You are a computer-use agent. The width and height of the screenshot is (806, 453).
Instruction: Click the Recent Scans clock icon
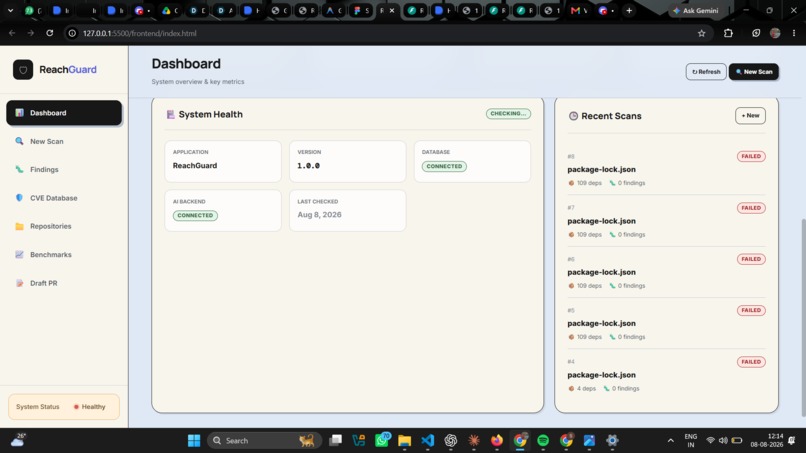573,116
